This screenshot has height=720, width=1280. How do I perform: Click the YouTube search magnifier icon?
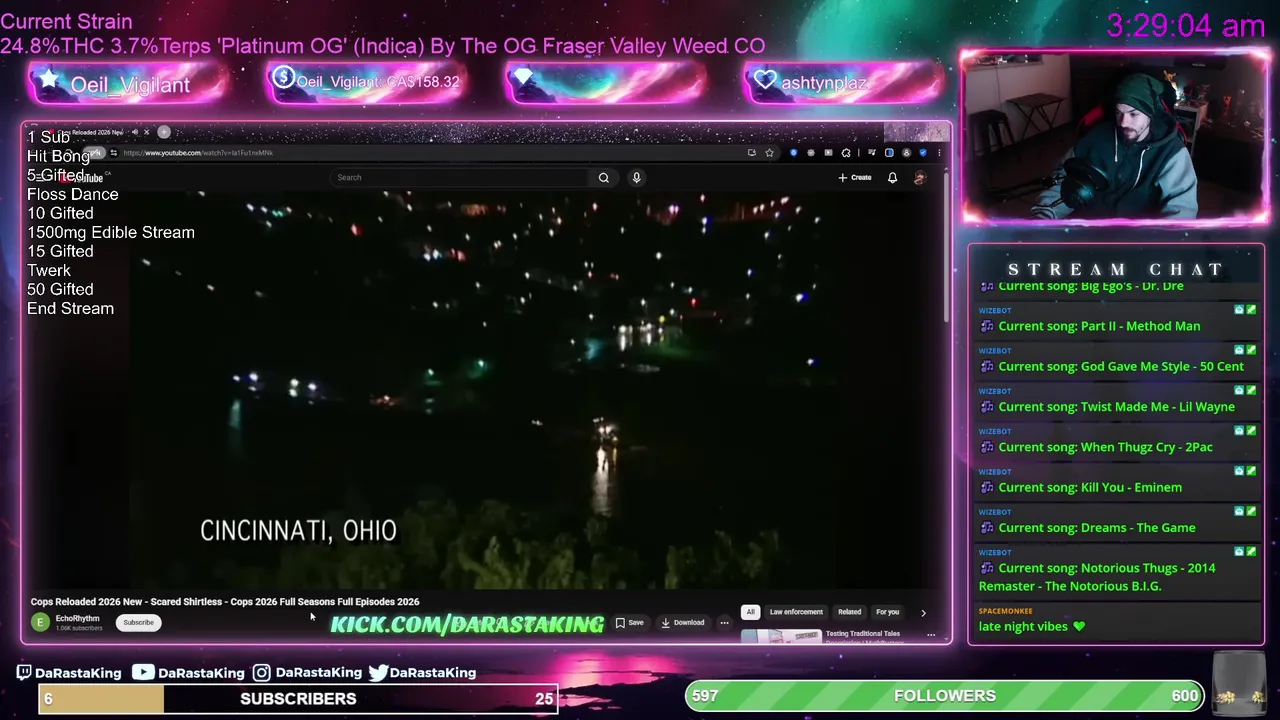(603, 177)
